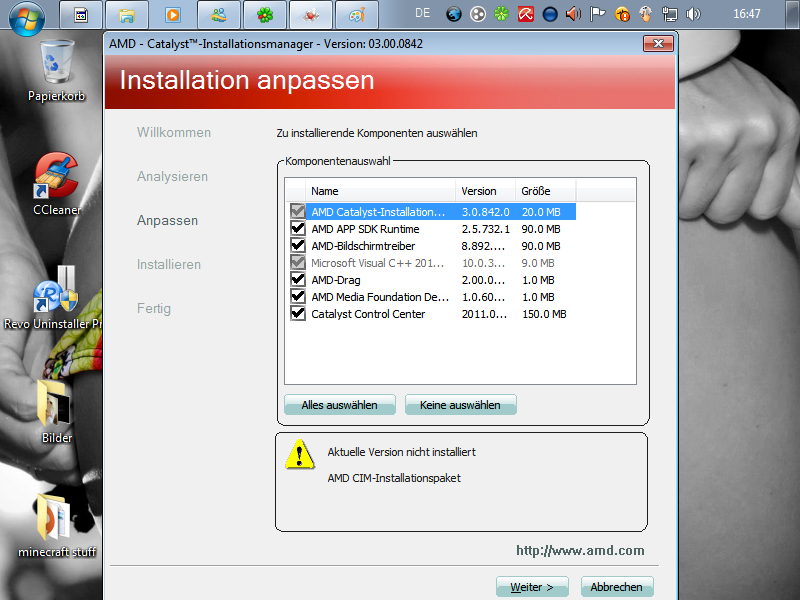Select the Revo Uninstaller desktop shortcut
This screenshot has width=800, height=600.
coord(54,297)
